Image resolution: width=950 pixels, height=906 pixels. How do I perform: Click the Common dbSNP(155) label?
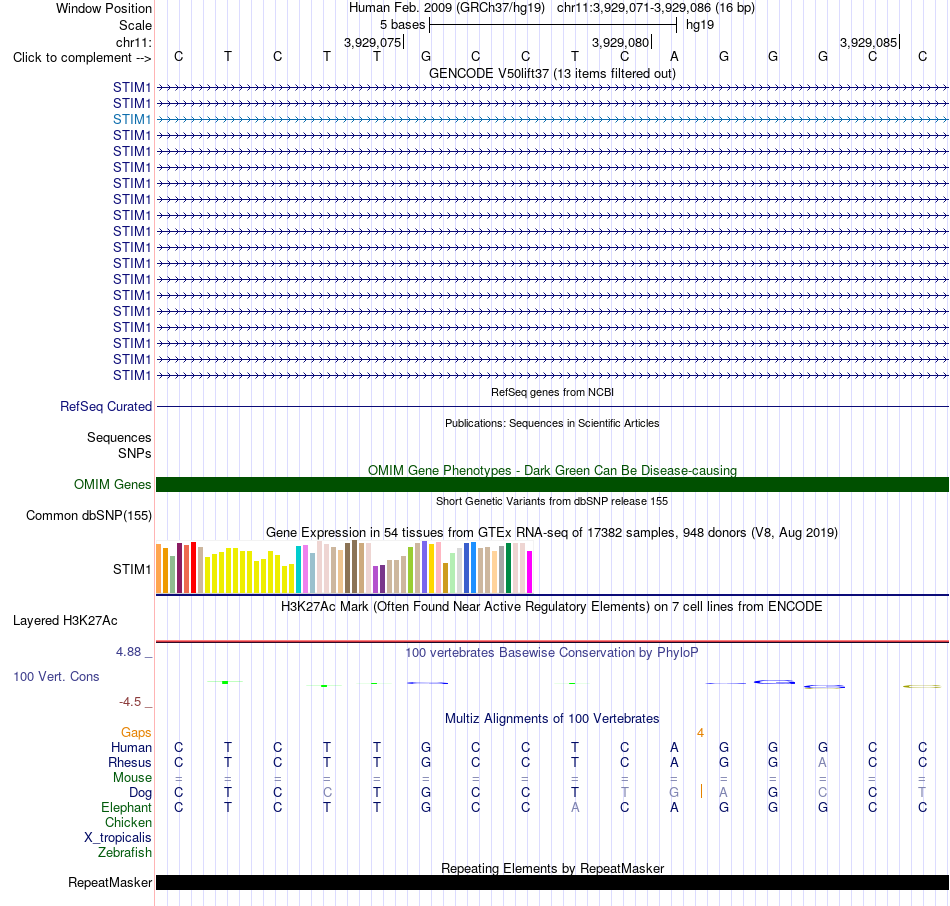[x=88, y=516]
